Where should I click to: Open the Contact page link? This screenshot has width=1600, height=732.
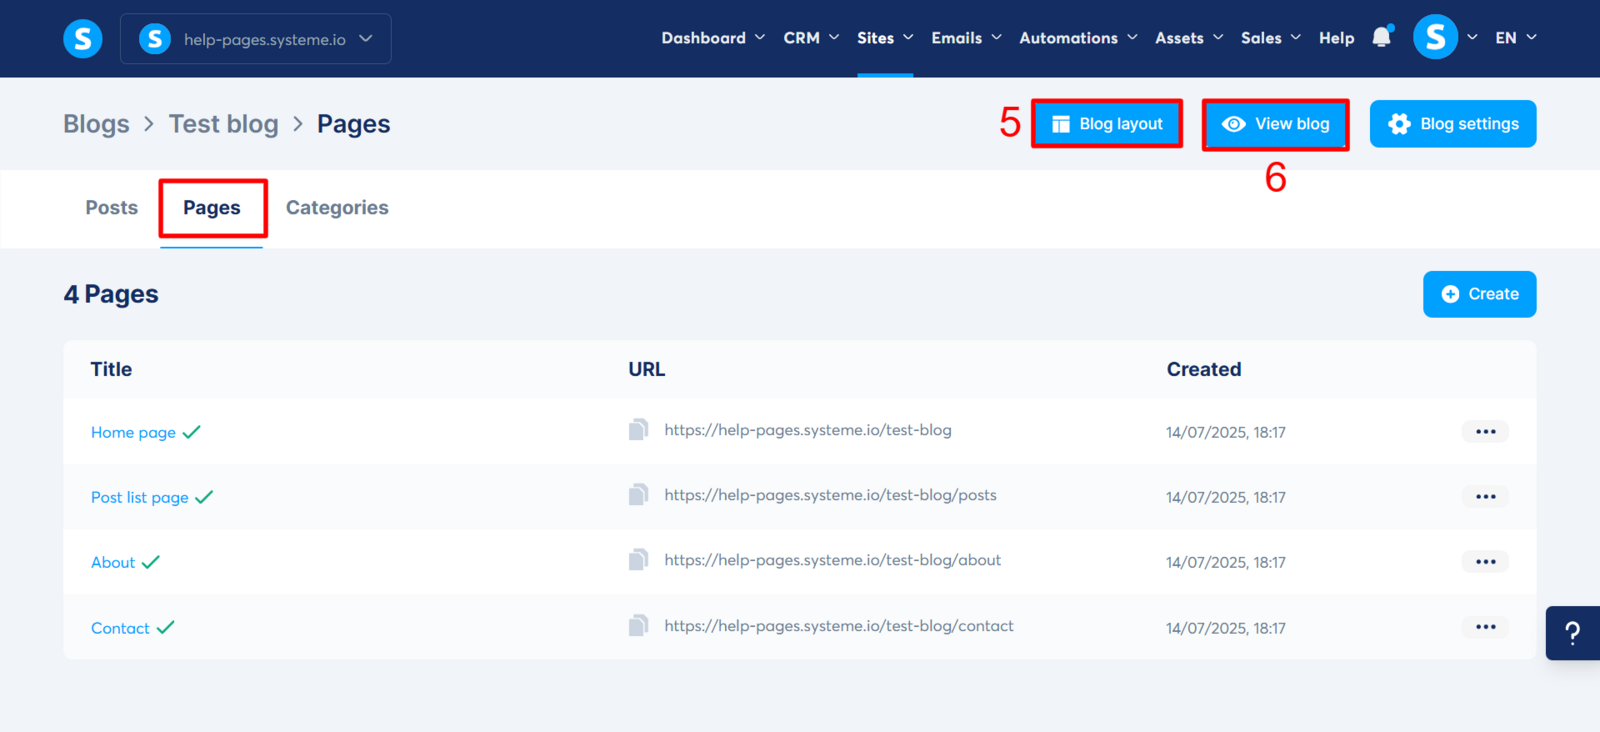click(x=120, y=628)
